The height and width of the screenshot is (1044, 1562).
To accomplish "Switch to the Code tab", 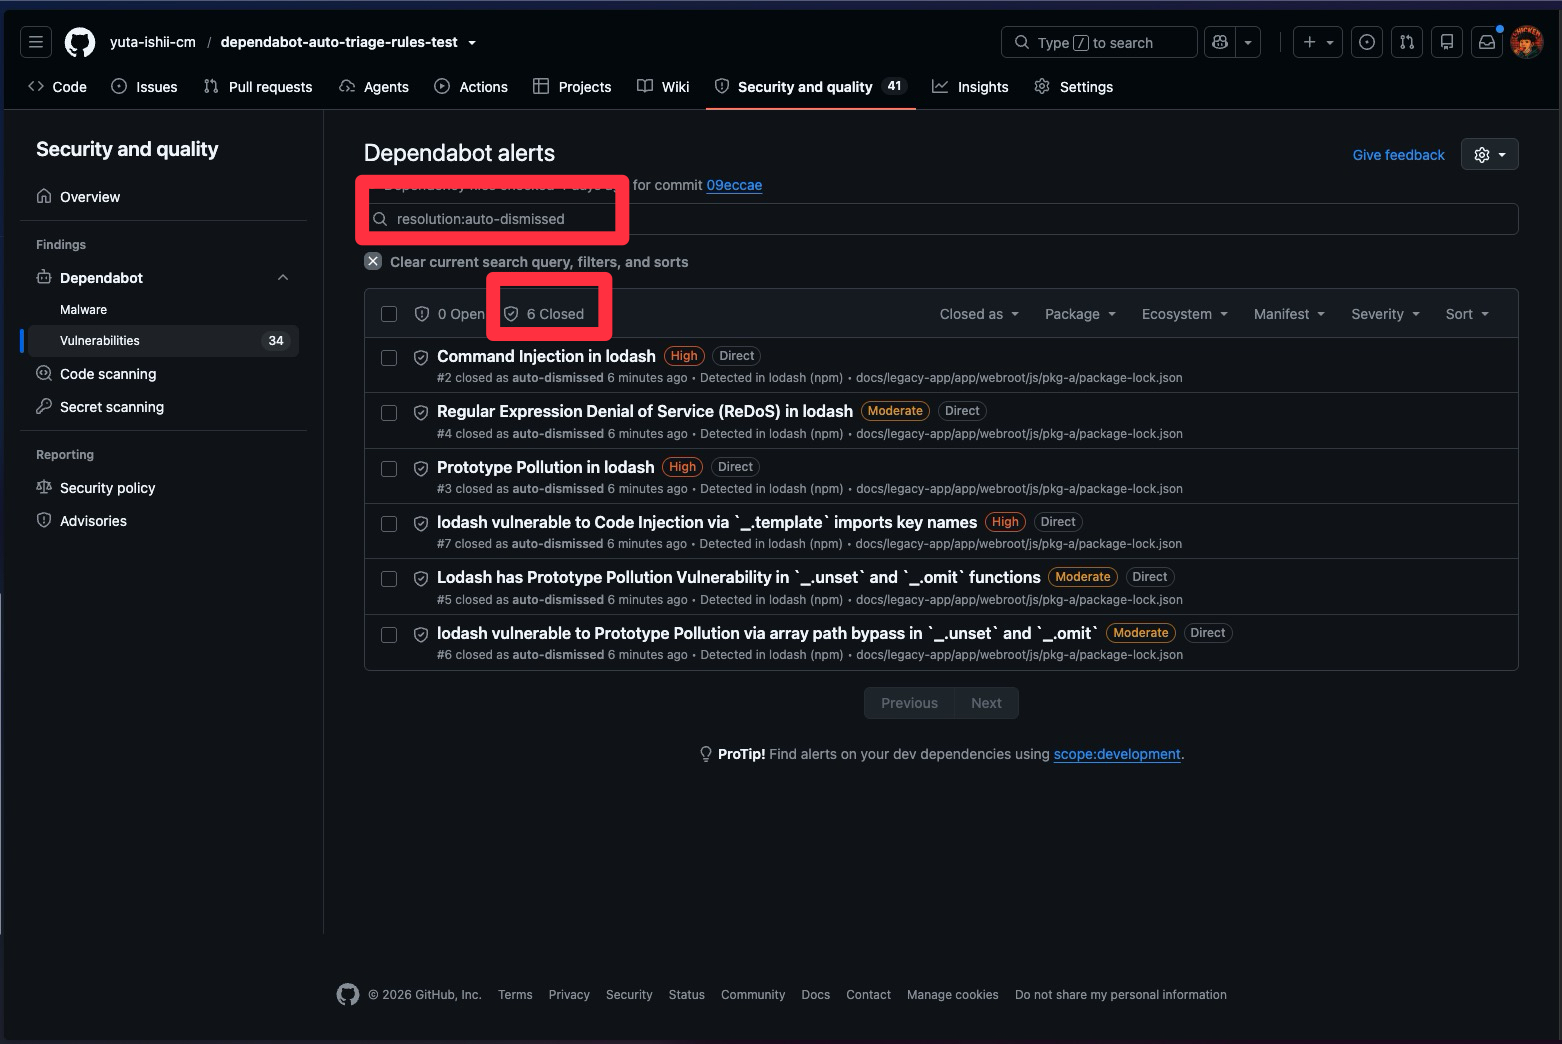I will 58,87.
